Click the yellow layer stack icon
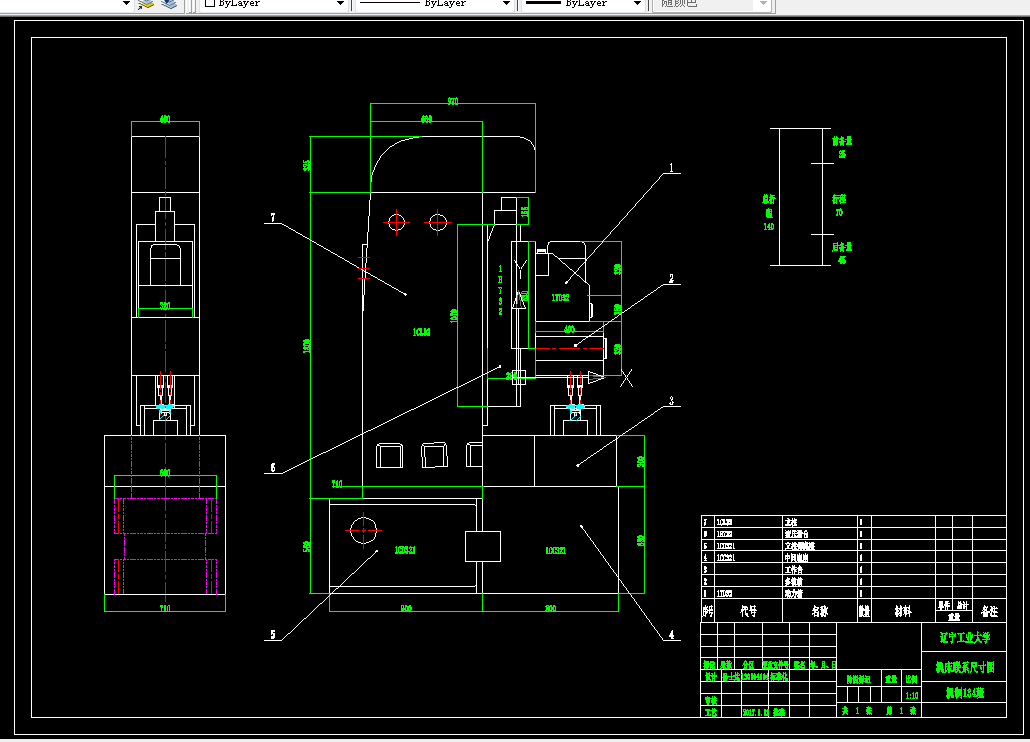1030x742 pixels. click(146, 5)
